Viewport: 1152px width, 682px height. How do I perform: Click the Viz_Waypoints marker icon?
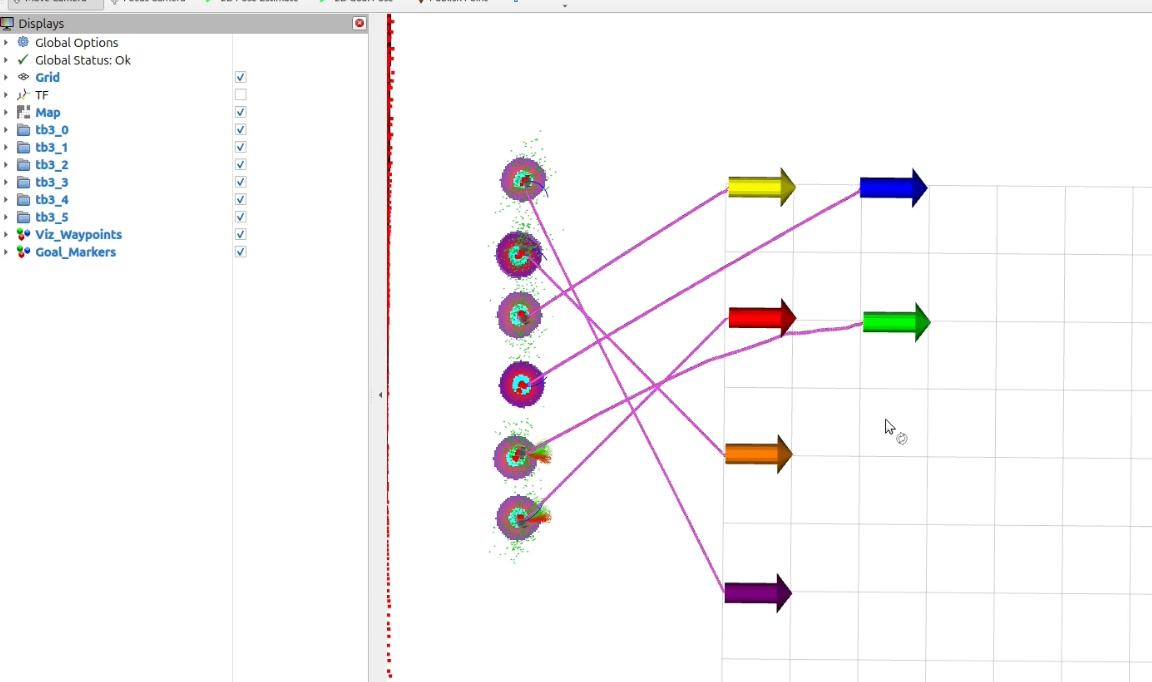(x=23, y=235)
